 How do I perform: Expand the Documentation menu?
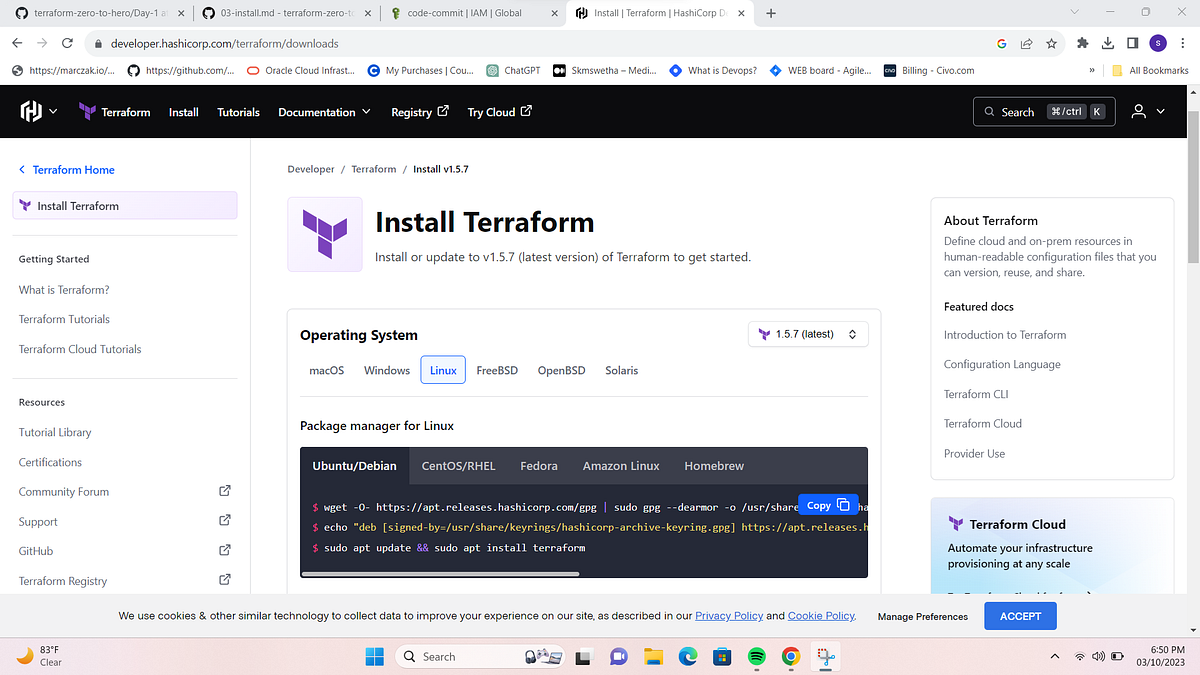point(325,112)
